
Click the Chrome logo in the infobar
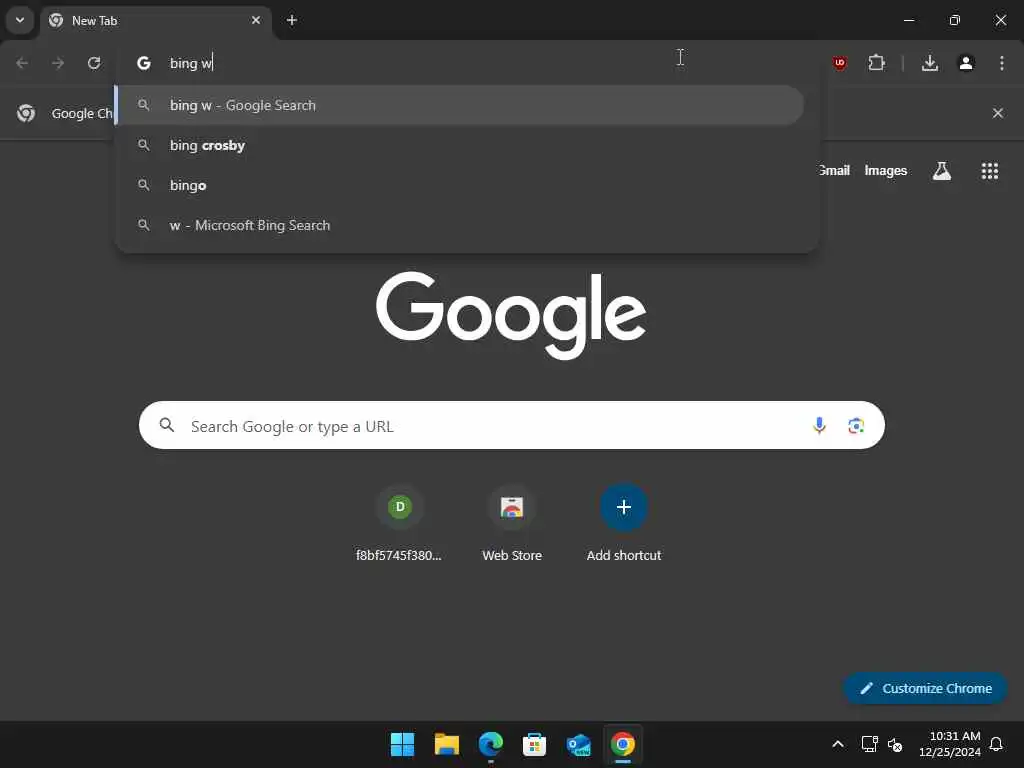[26, 113]
